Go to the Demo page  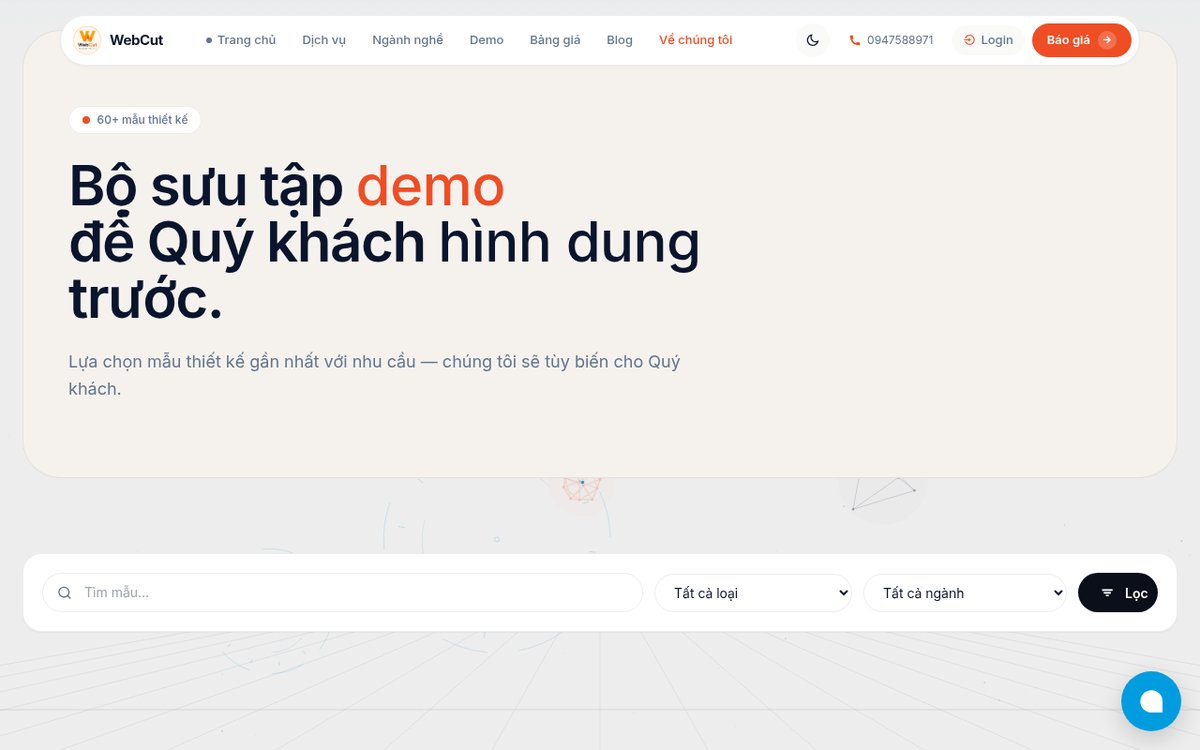(x=487, y=40)
